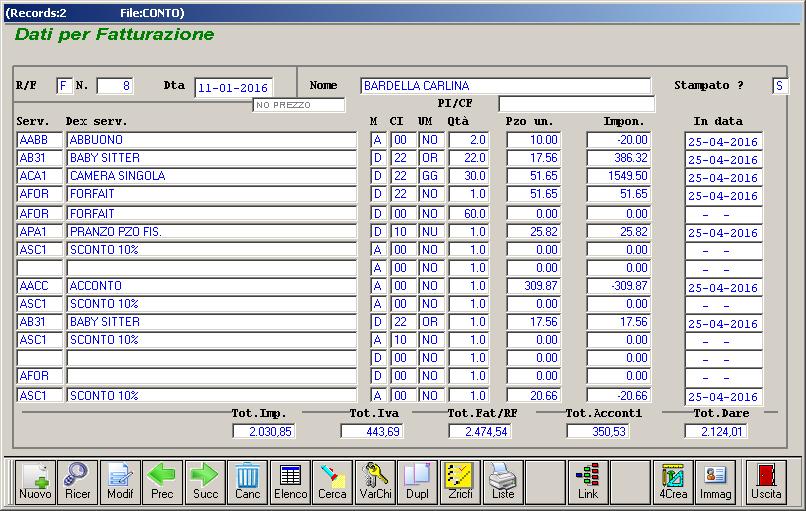This screenshot has height=511, width=806.
Task: Click service code ACA1
Action: (40, 176)
